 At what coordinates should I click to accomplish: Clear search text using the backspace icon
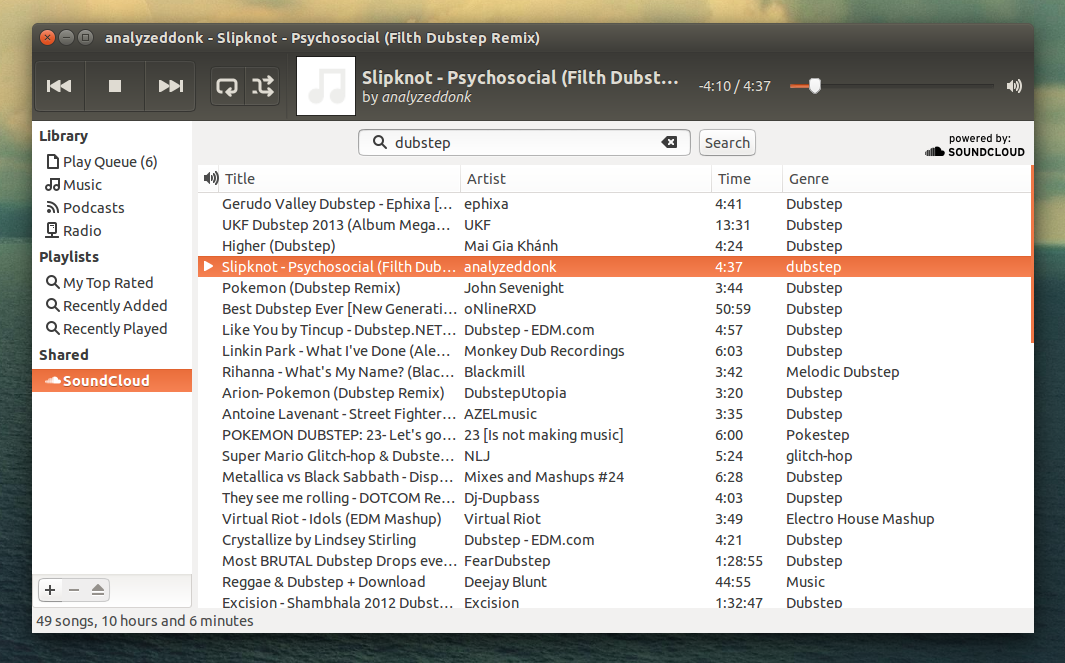[669, 142]
